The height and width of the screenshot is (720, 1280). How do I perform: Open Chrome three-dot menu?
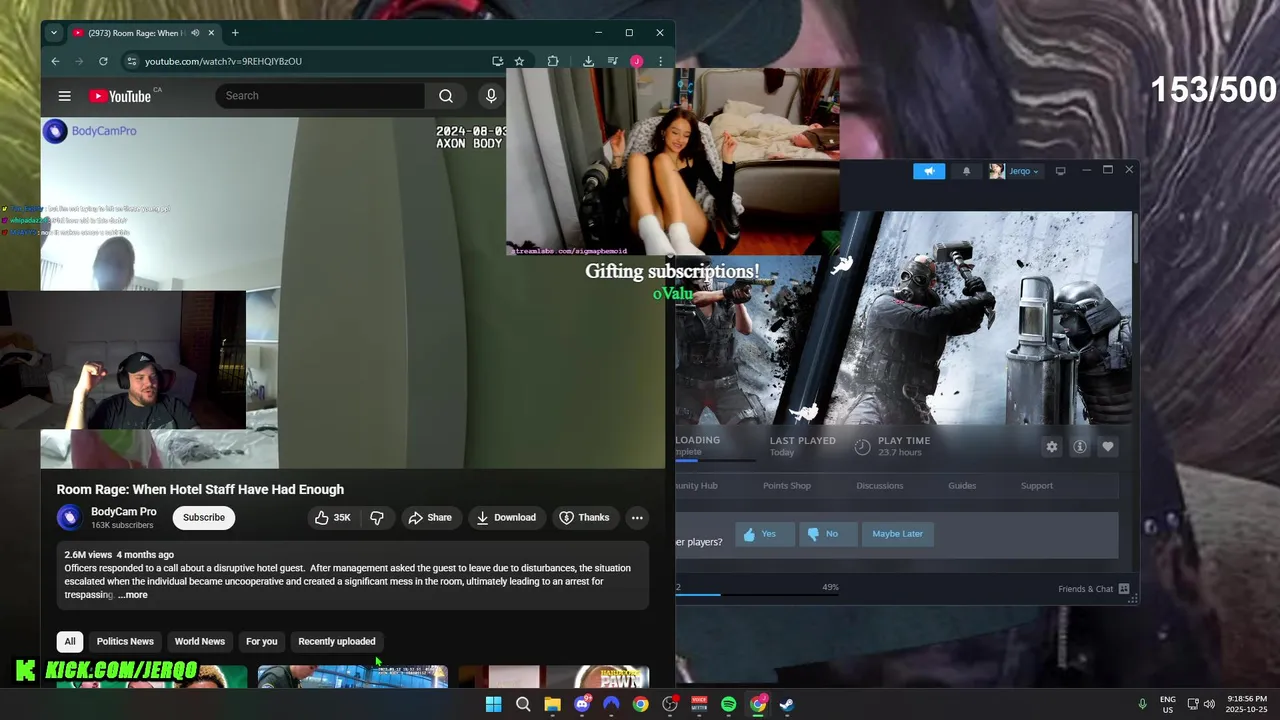pyautogui.click(x=660, y=61)
